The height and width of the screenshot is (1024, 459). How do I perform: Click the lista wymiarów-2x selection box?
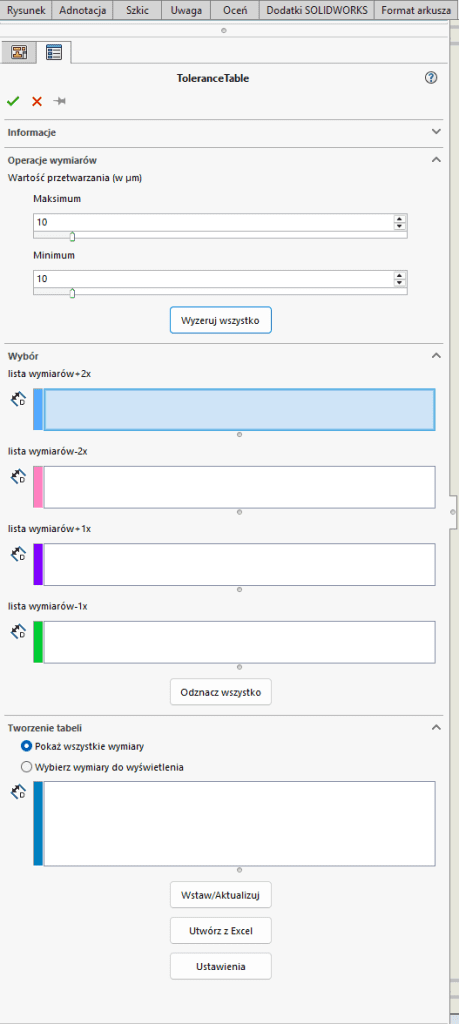239,487
